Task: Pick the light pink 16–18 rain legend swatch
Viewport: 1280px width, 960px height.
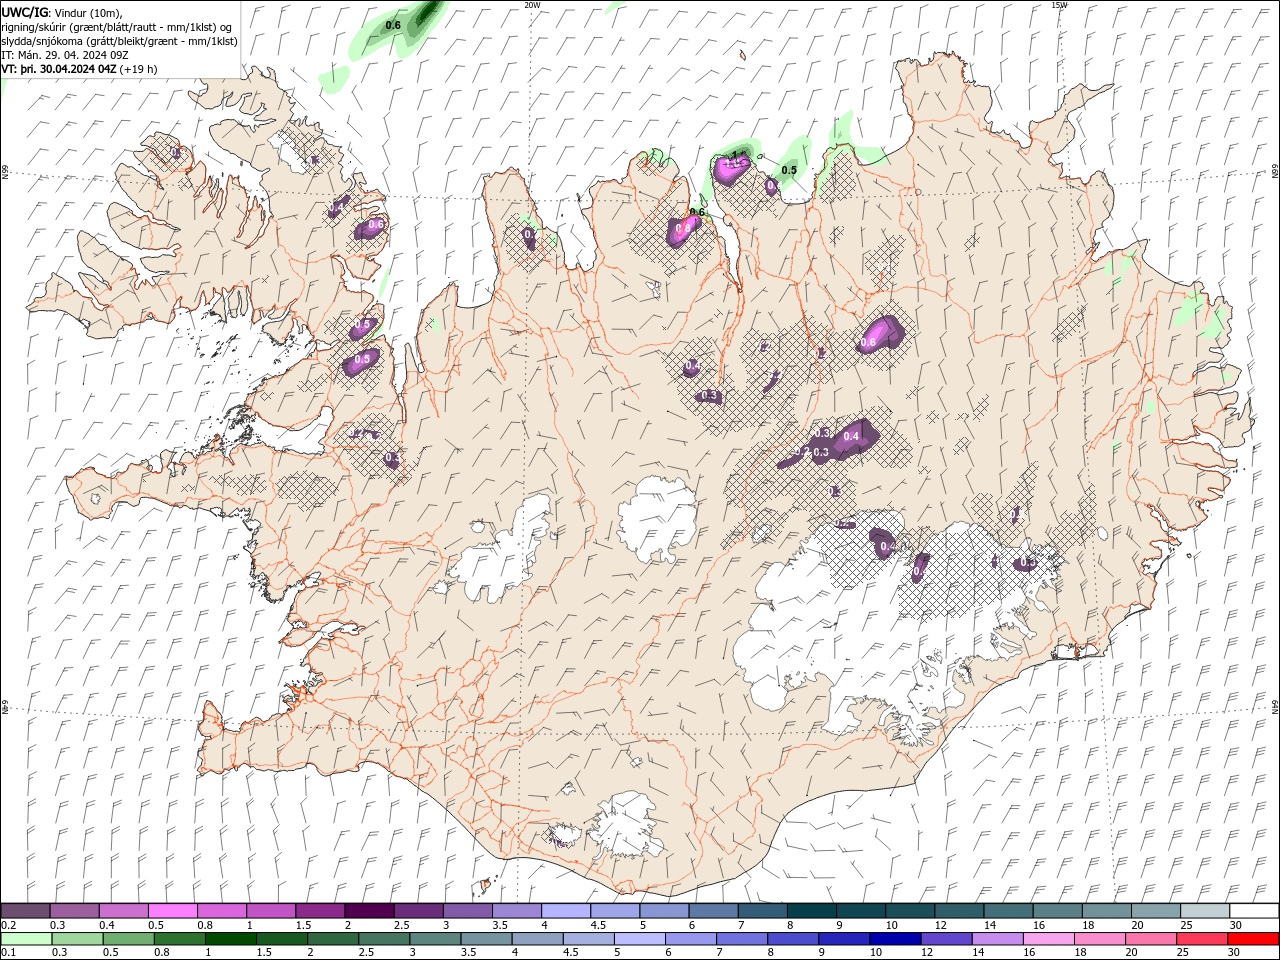Action: [x=1047, y=939]
